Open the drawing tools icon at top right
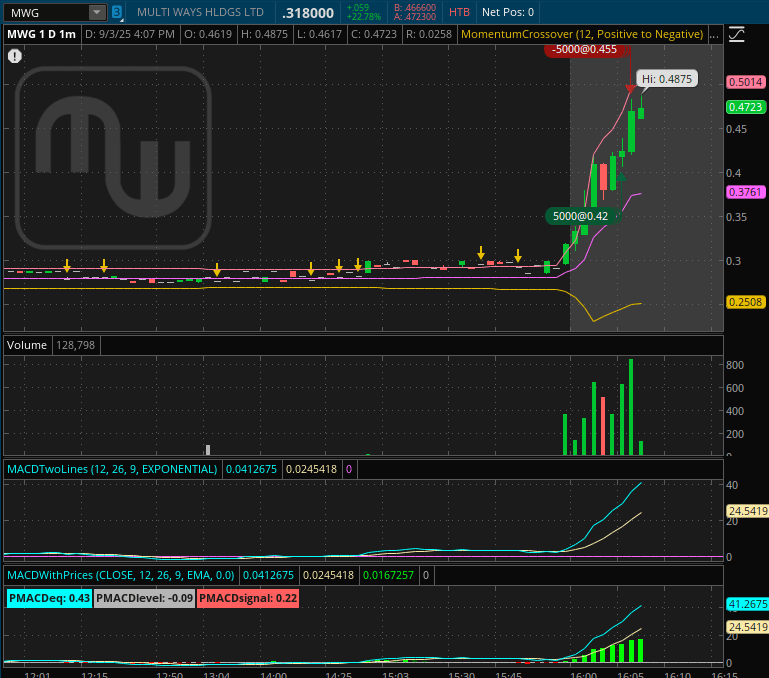 point(737,34)
